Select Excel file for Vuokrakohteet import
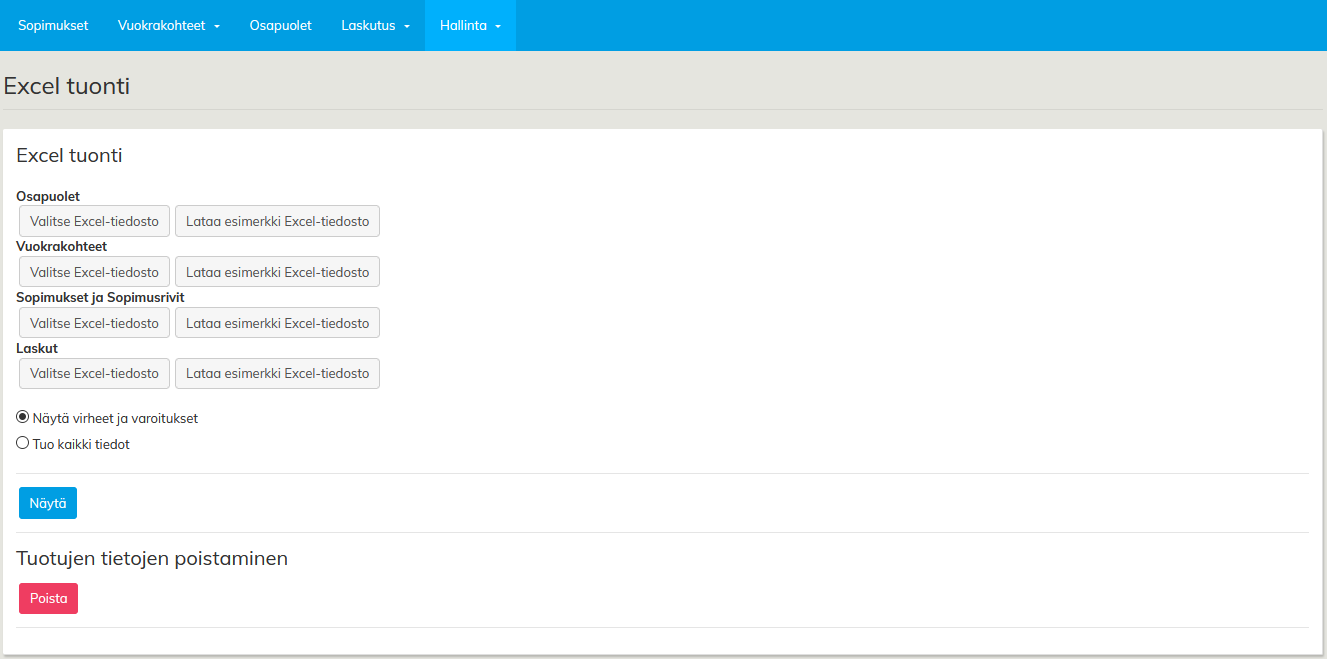 (x=94, y=272)
